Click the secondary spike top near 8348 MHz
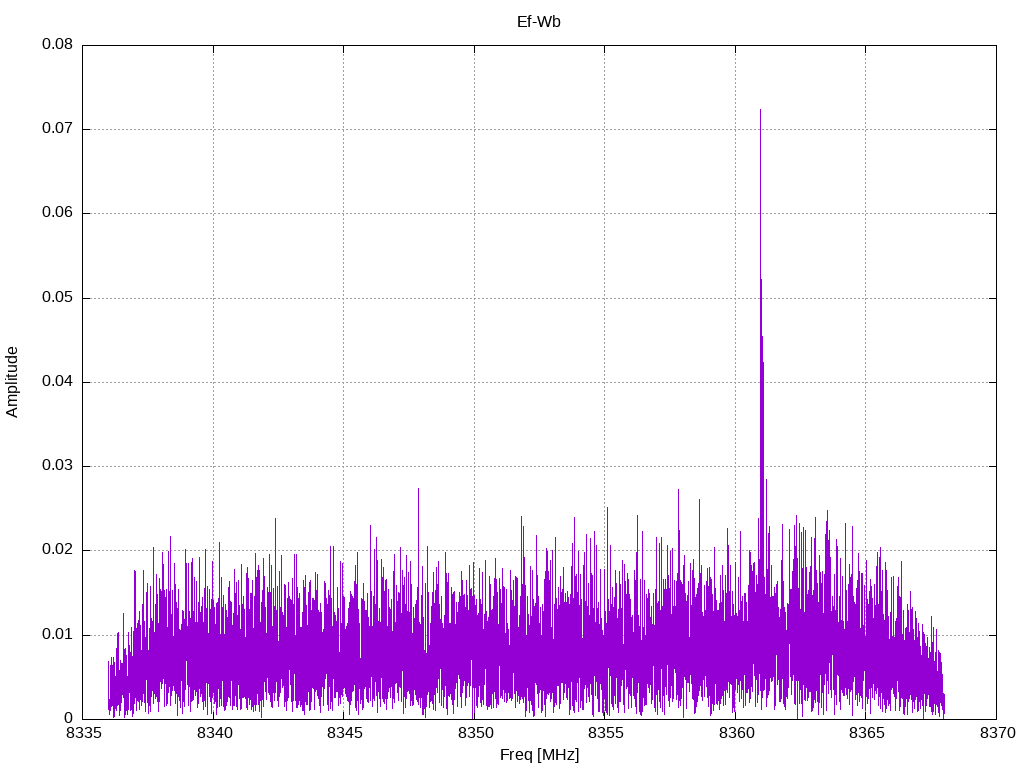Image resolution: width=1024 pixels, height=768 pixels. click(418, 489)
